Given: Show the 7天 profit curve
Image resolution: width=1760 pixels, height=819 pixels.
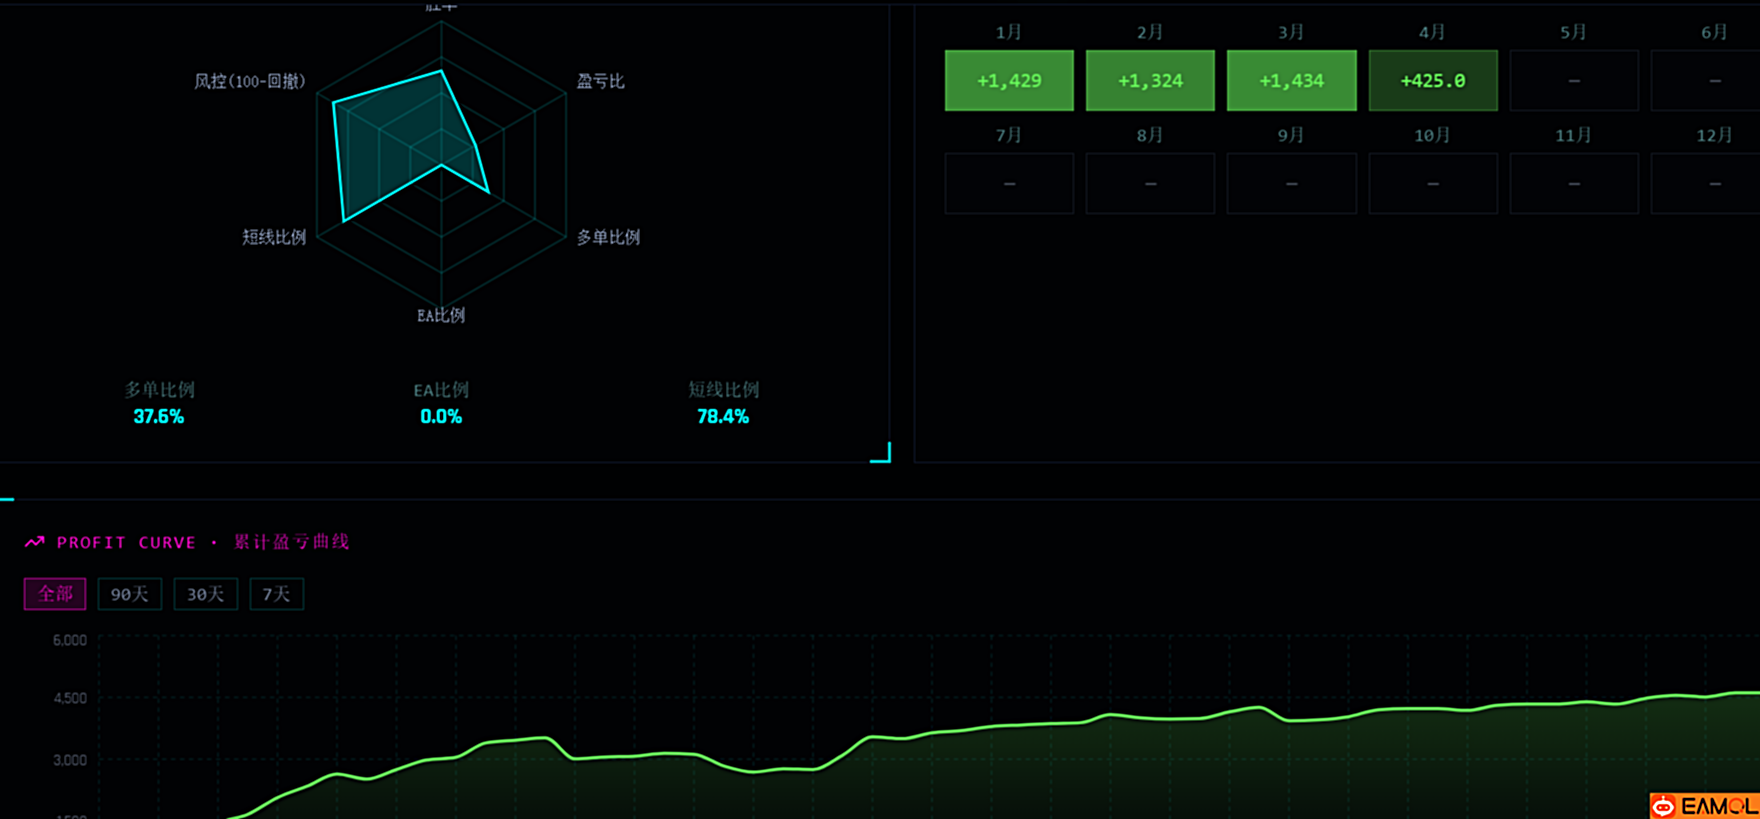Looking at the screenshot, I should tap(276, 594).
